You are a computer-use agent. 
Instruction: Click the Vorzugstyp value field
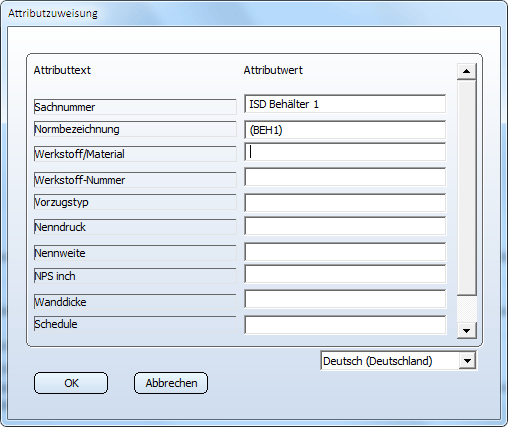345,203
